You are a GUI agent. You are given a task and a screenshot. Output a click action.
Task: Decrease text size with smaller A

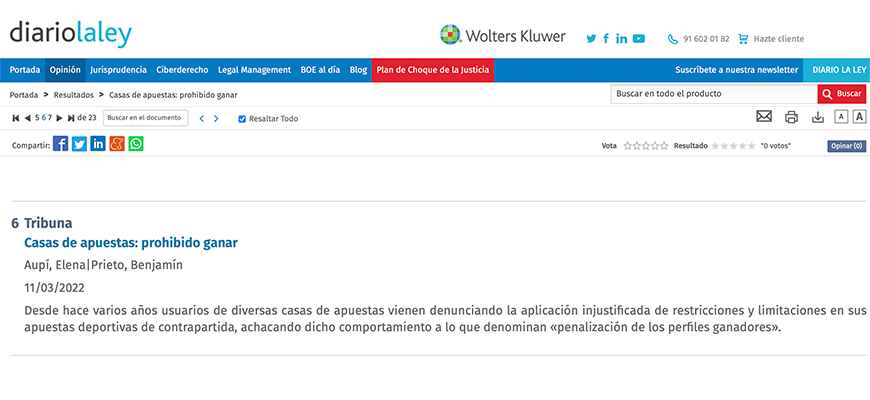[841, 117]
